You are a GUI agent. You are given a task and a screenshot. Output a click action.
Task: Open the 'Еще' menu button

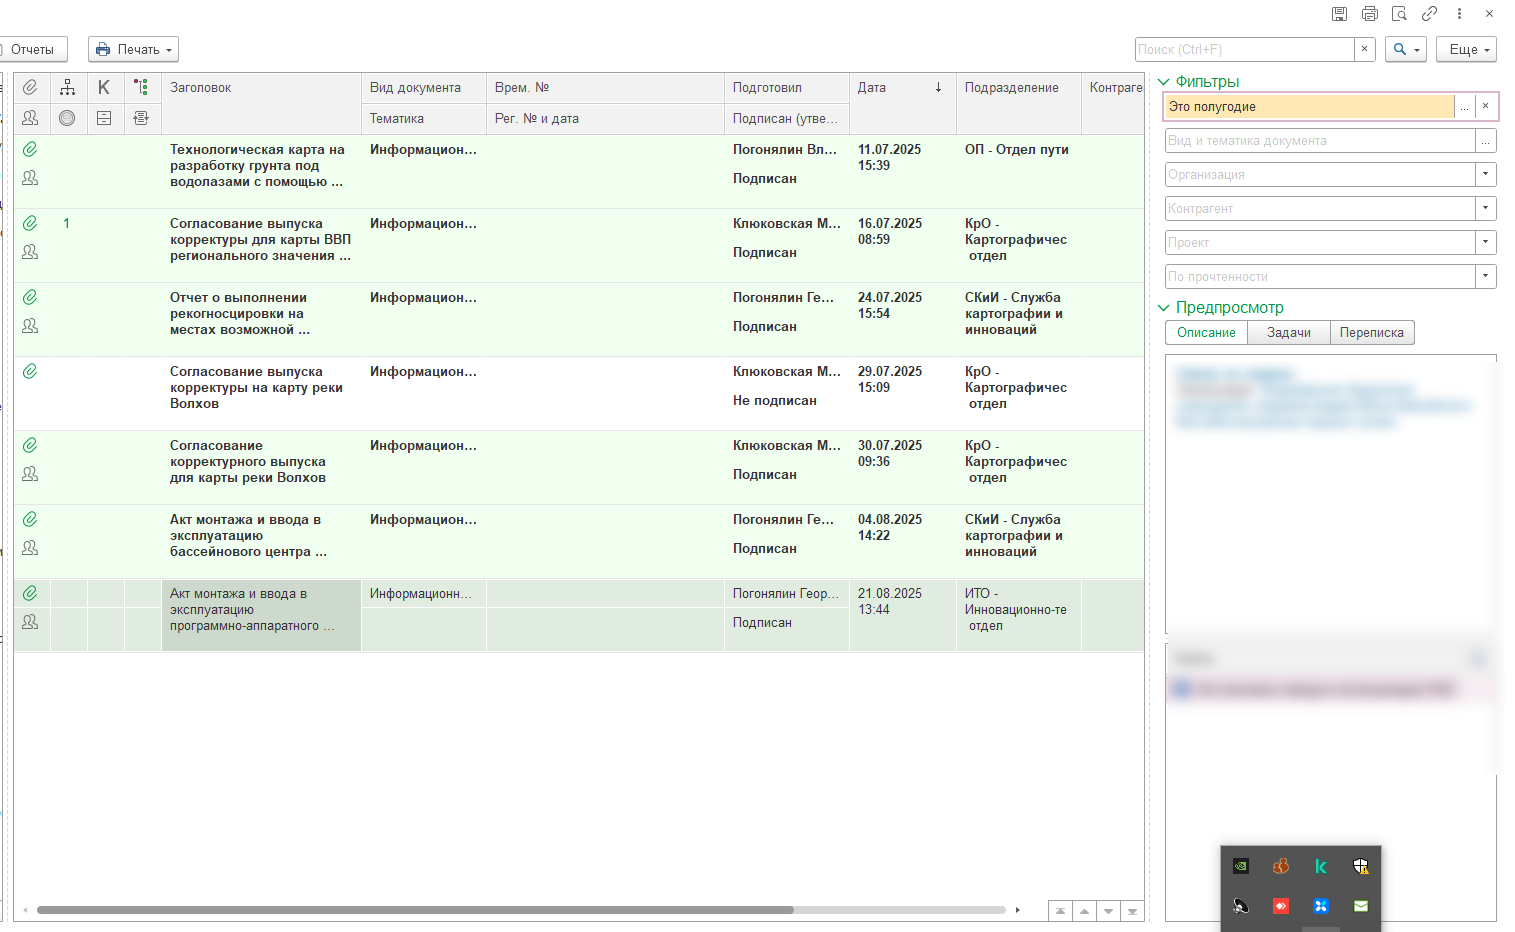[1466, 49]
